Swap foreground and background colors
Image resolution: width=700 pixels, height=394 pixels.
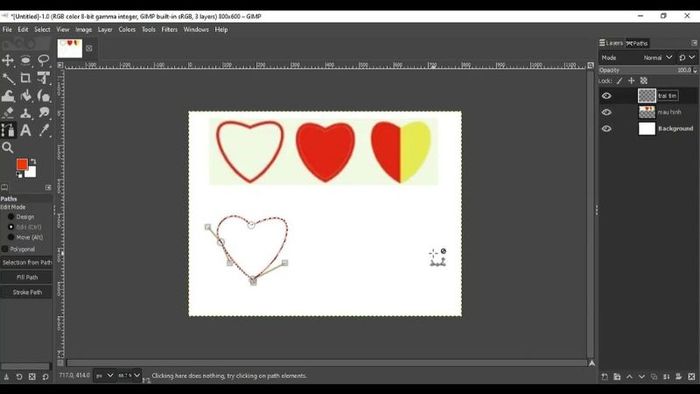(33, 161)
